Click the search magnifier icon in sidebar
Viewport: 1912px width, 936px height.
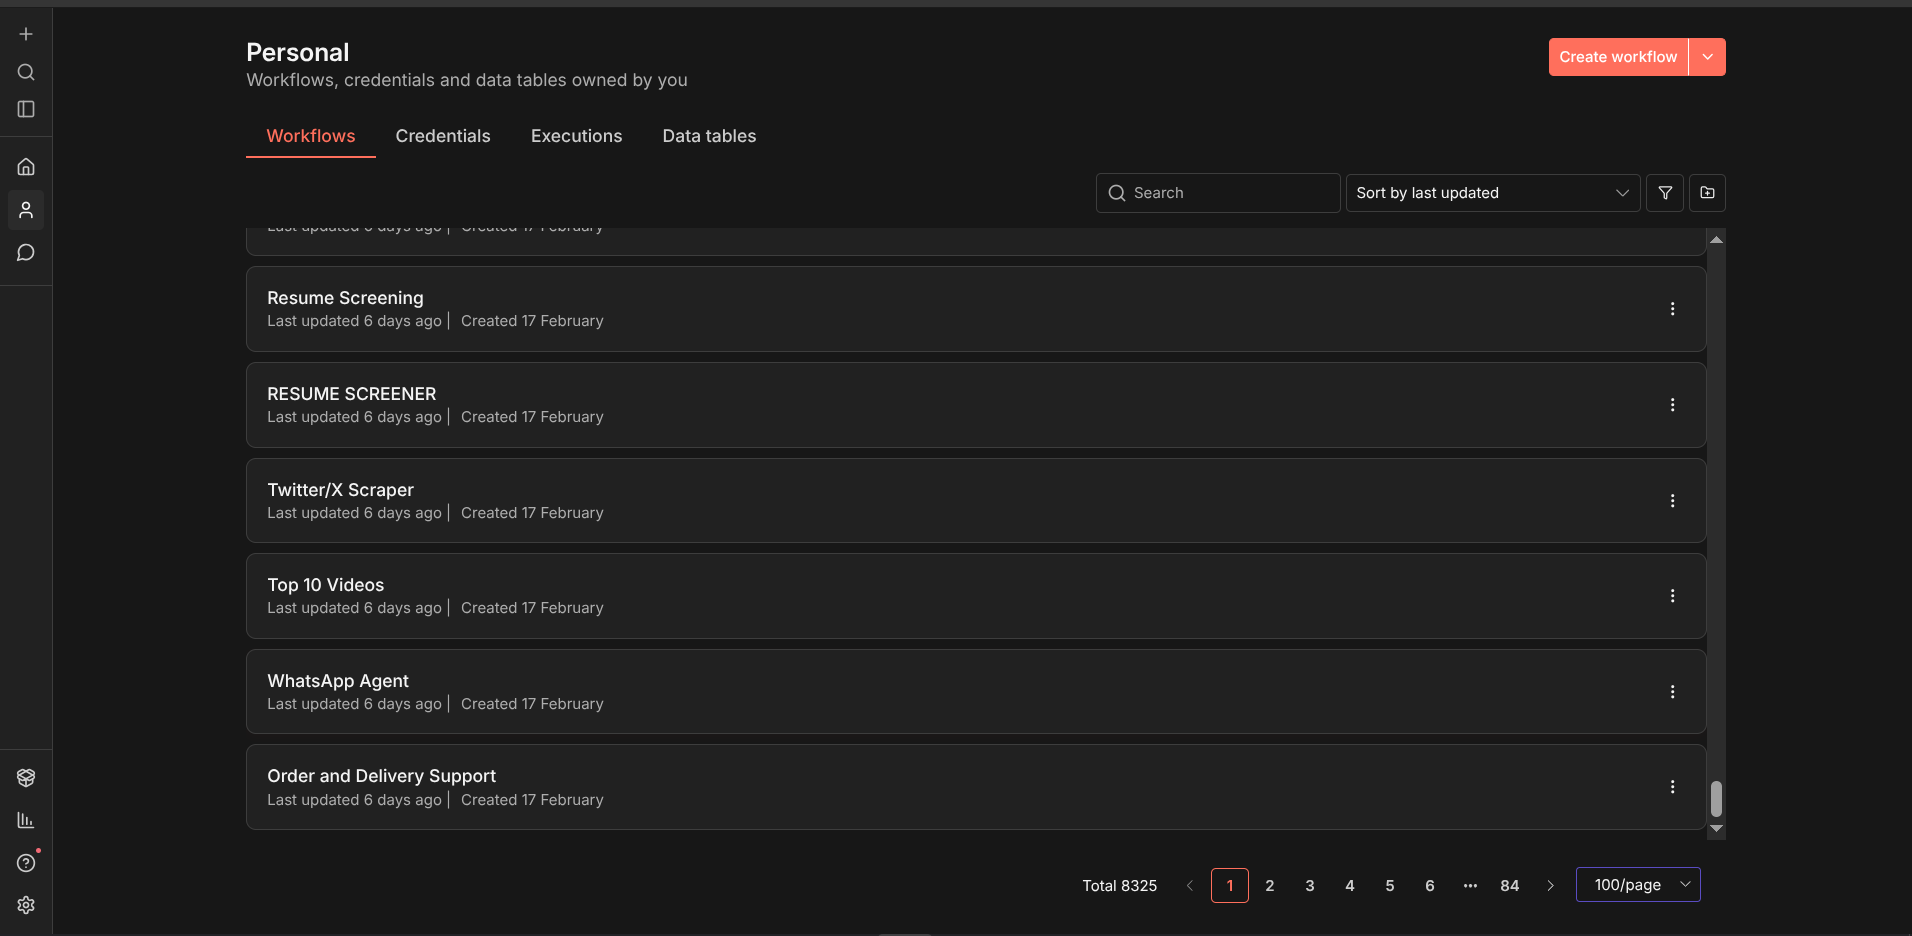(x=25, y=71)
